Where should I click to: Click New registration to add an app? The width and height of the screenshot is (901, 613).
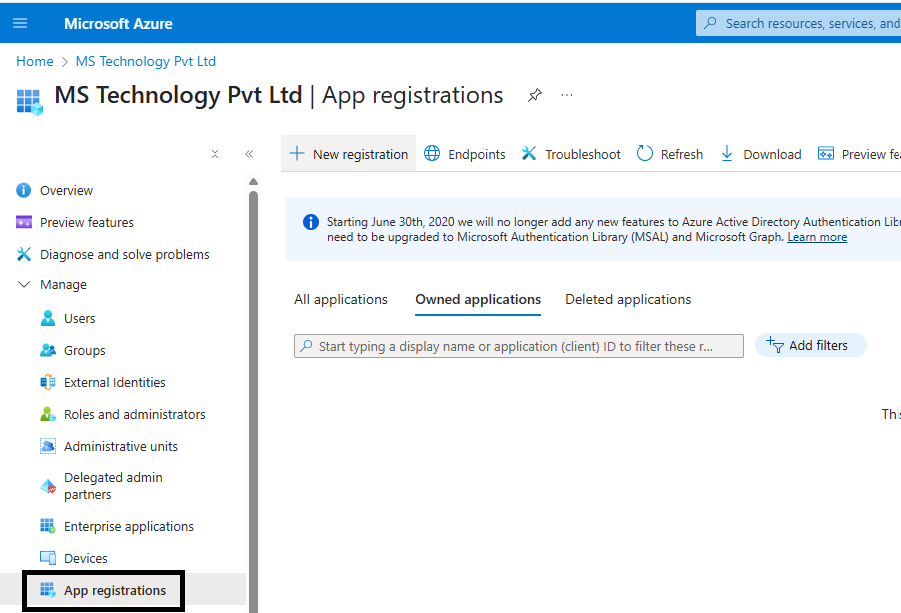click(x=348, y=154)
